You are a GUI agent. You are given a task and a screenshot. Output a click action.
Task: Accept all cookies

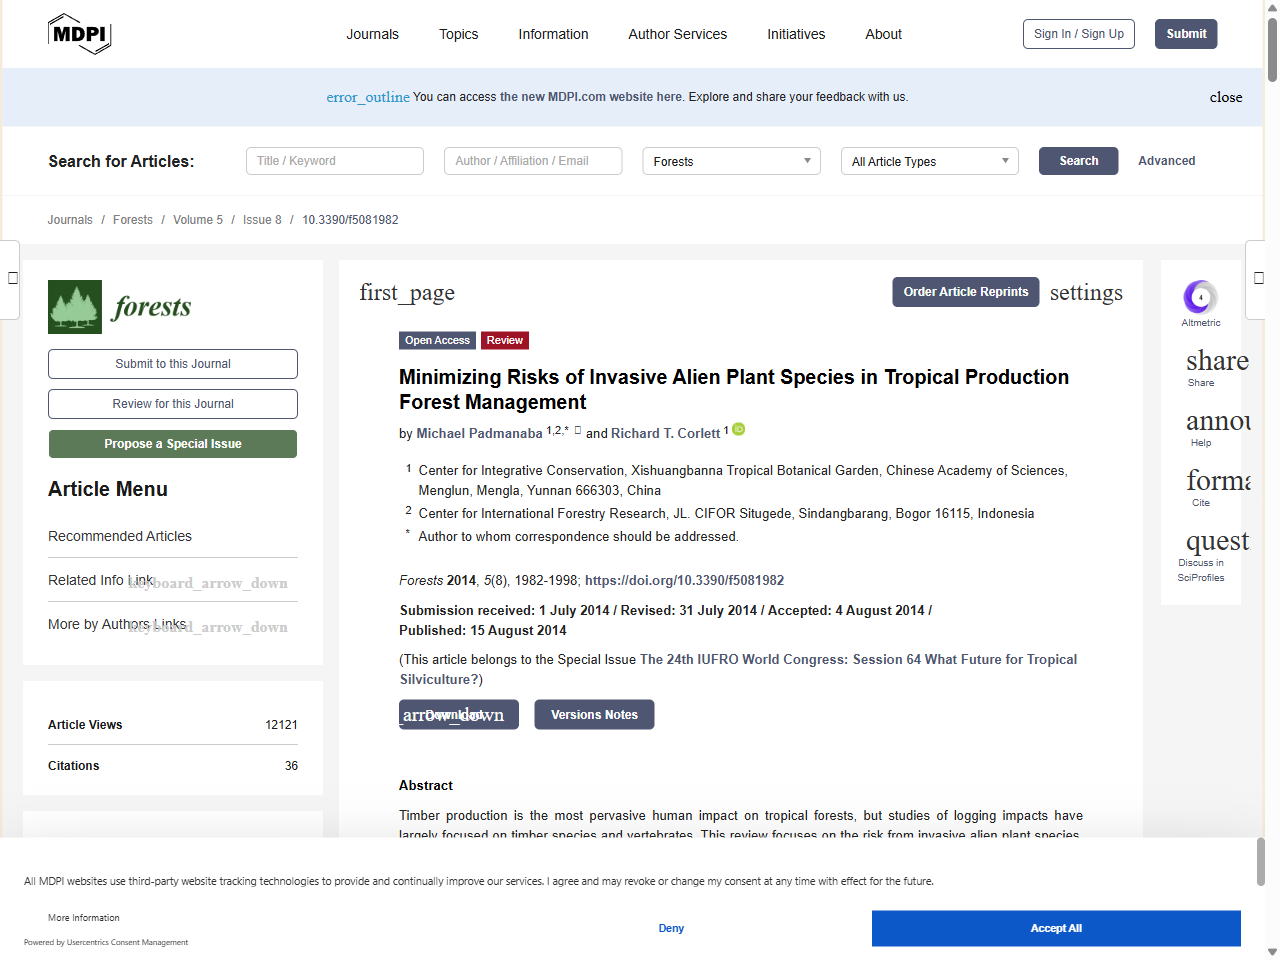tap(1056, 928)
